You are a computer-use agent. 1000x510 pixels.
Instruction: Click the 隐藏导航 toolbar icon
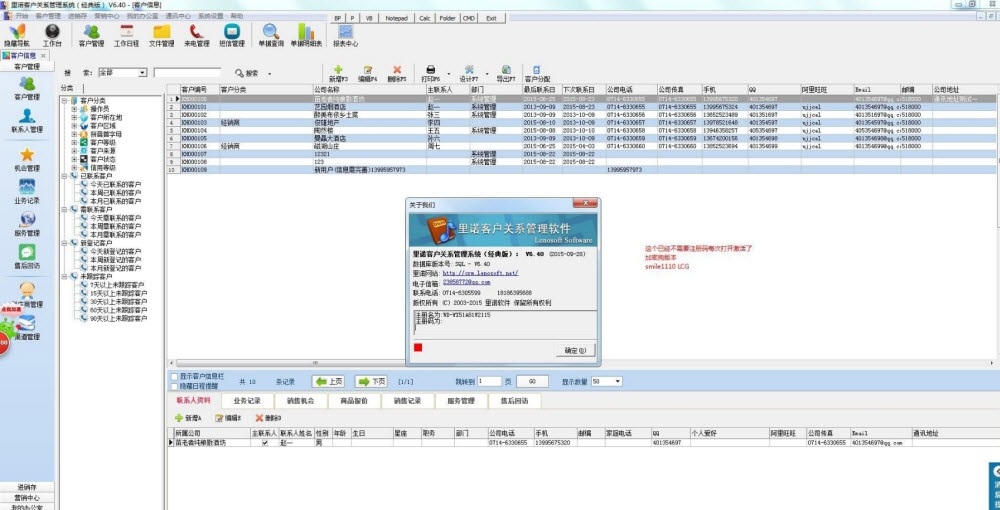click(x=17, y=36)
